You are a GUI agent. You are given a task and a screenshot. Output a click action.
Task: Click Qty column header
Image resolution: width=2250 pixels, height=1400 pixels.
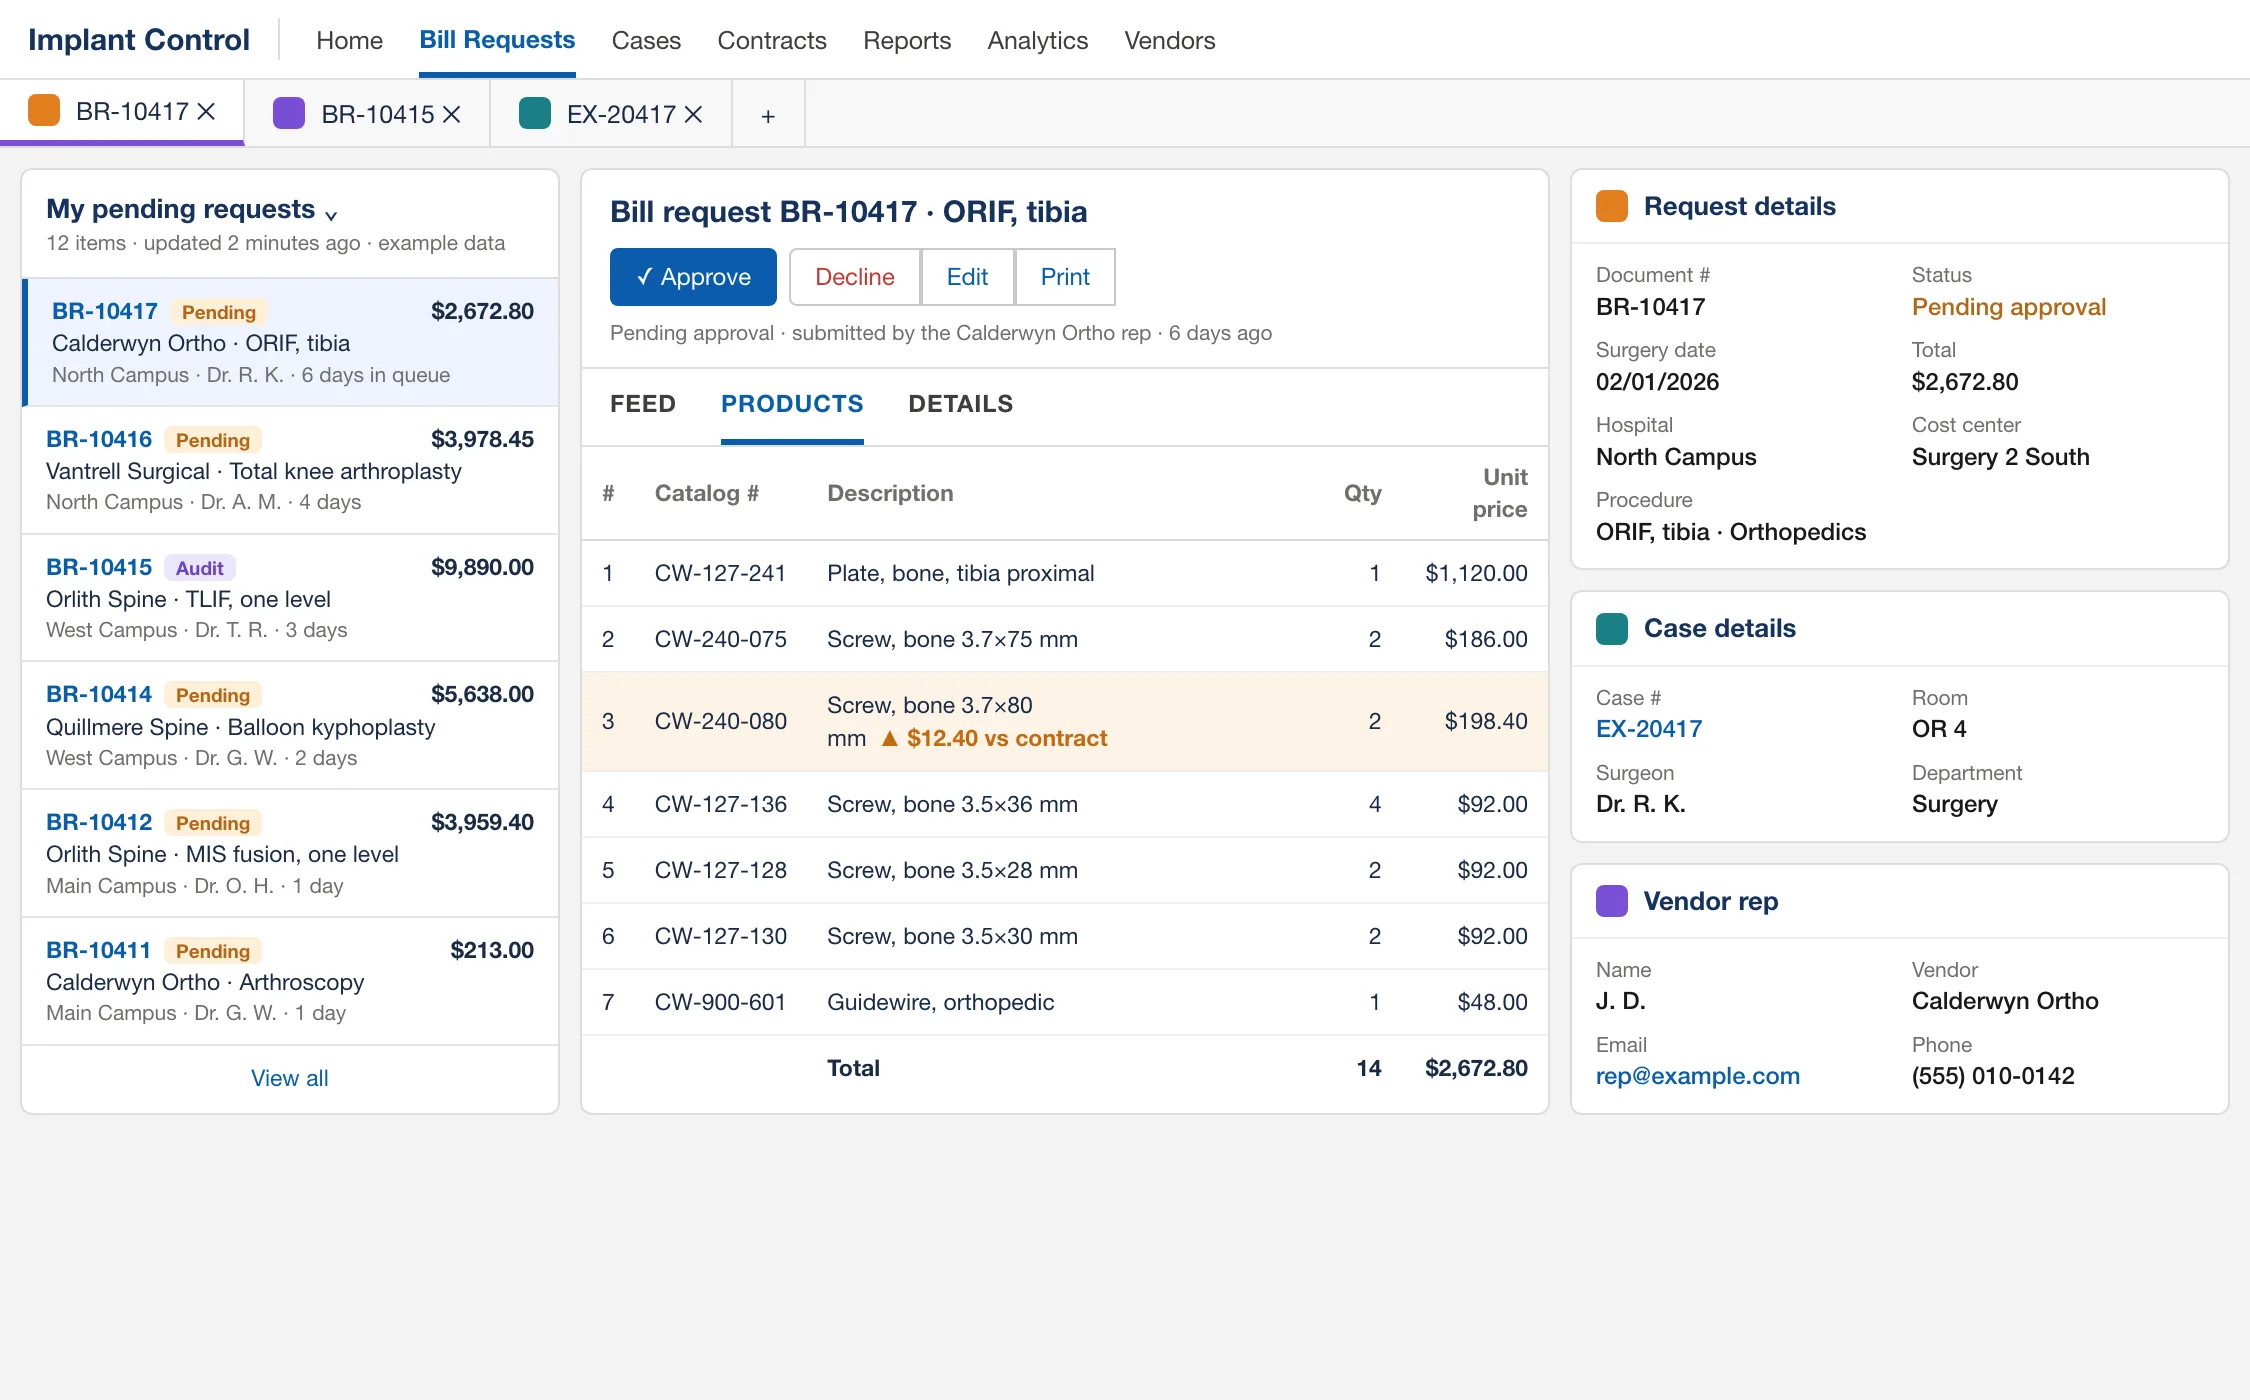tap(1362, 493)
